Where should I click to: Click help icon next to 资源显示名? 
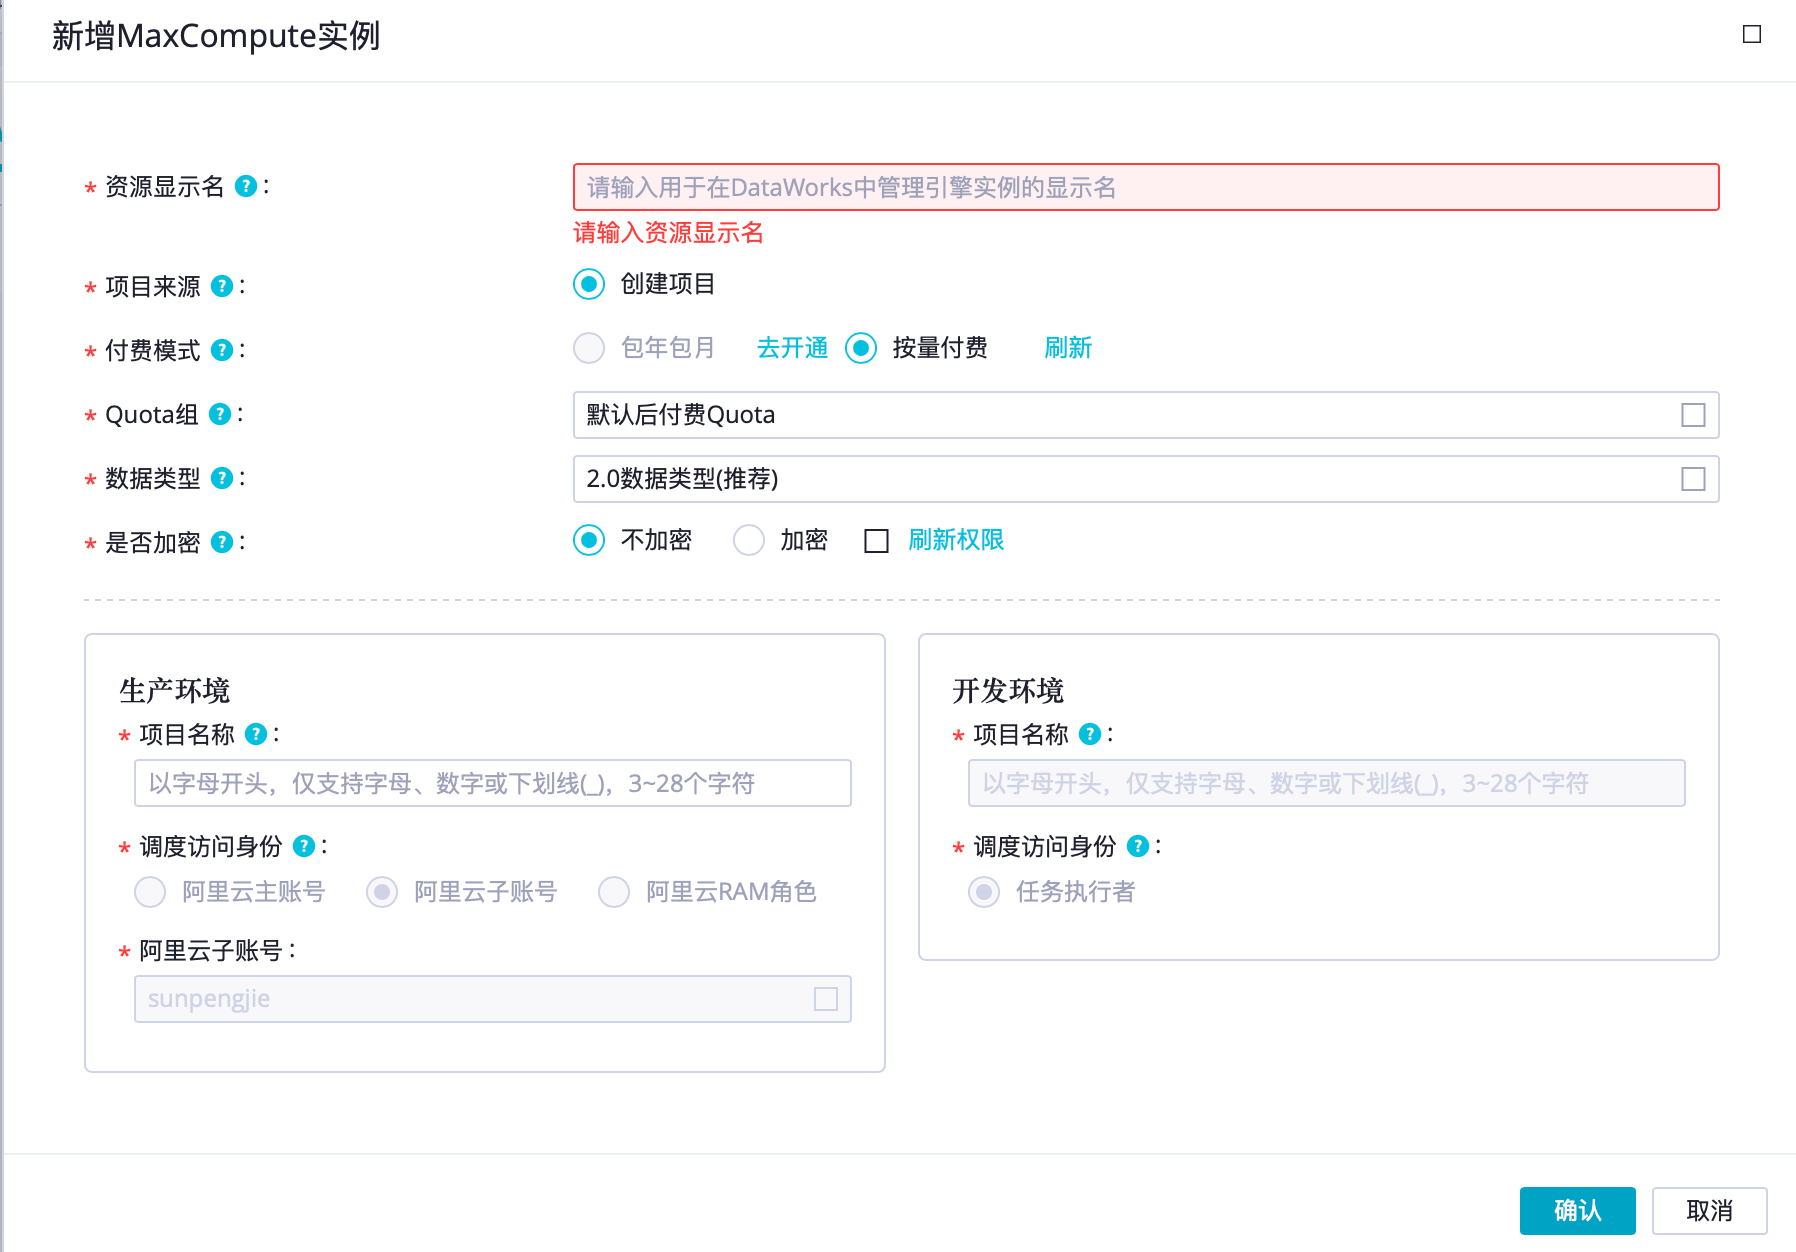pyautogui.click(x=245, y=186)
